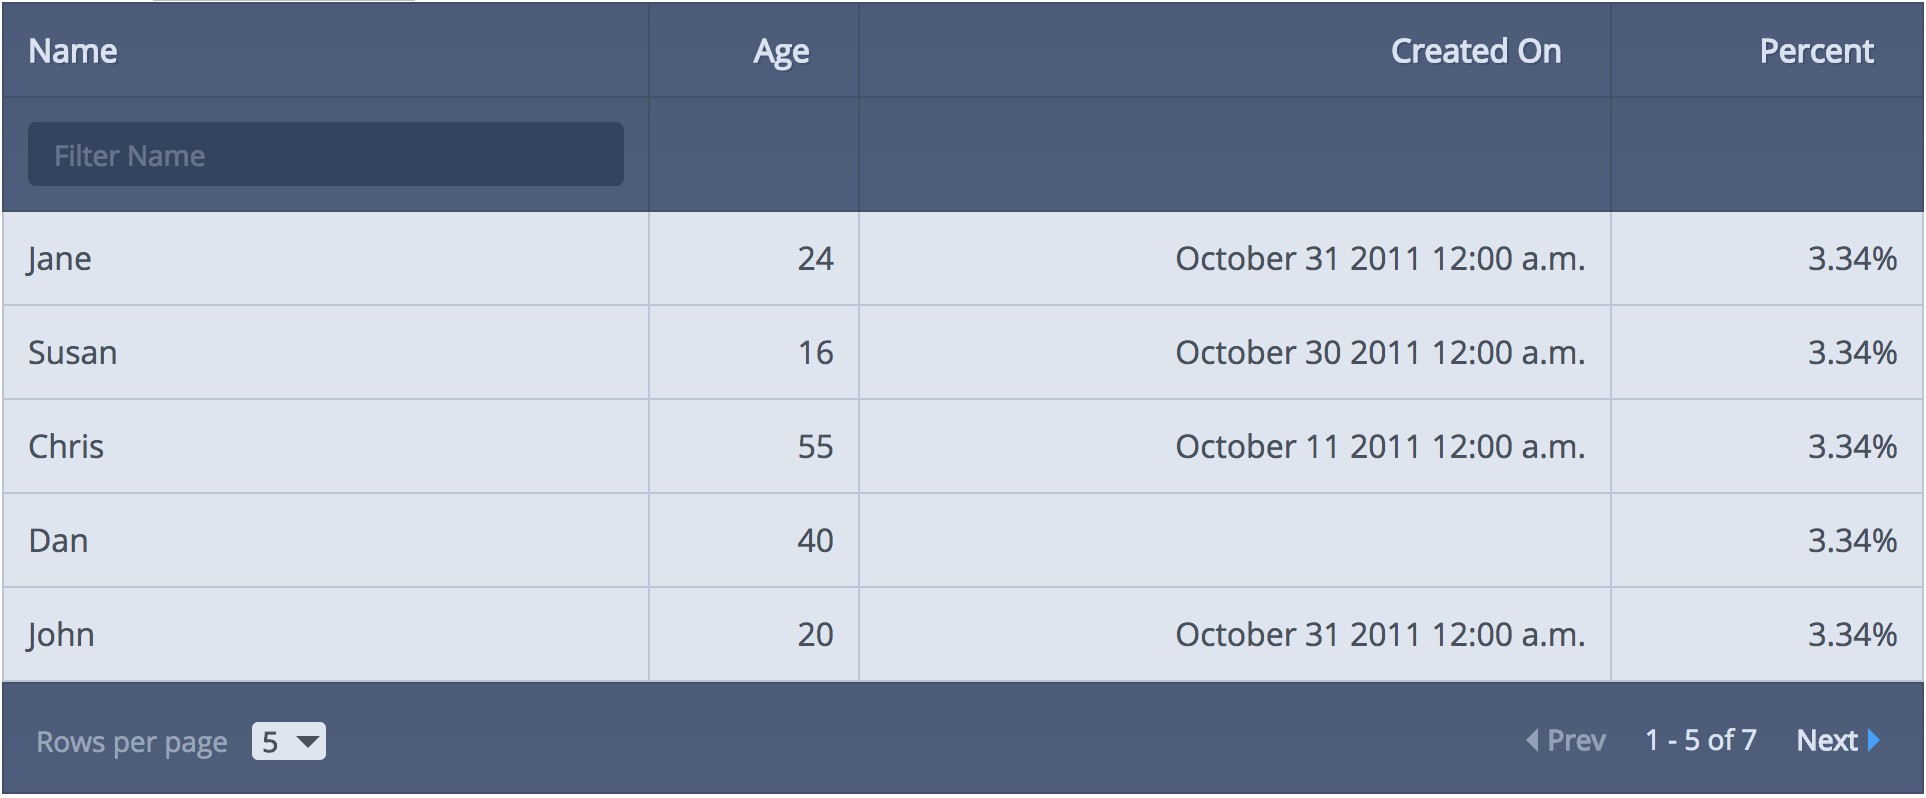1926x798 pixels.
Task: Click the Next page arrow icon
Action: [1873, 741]
